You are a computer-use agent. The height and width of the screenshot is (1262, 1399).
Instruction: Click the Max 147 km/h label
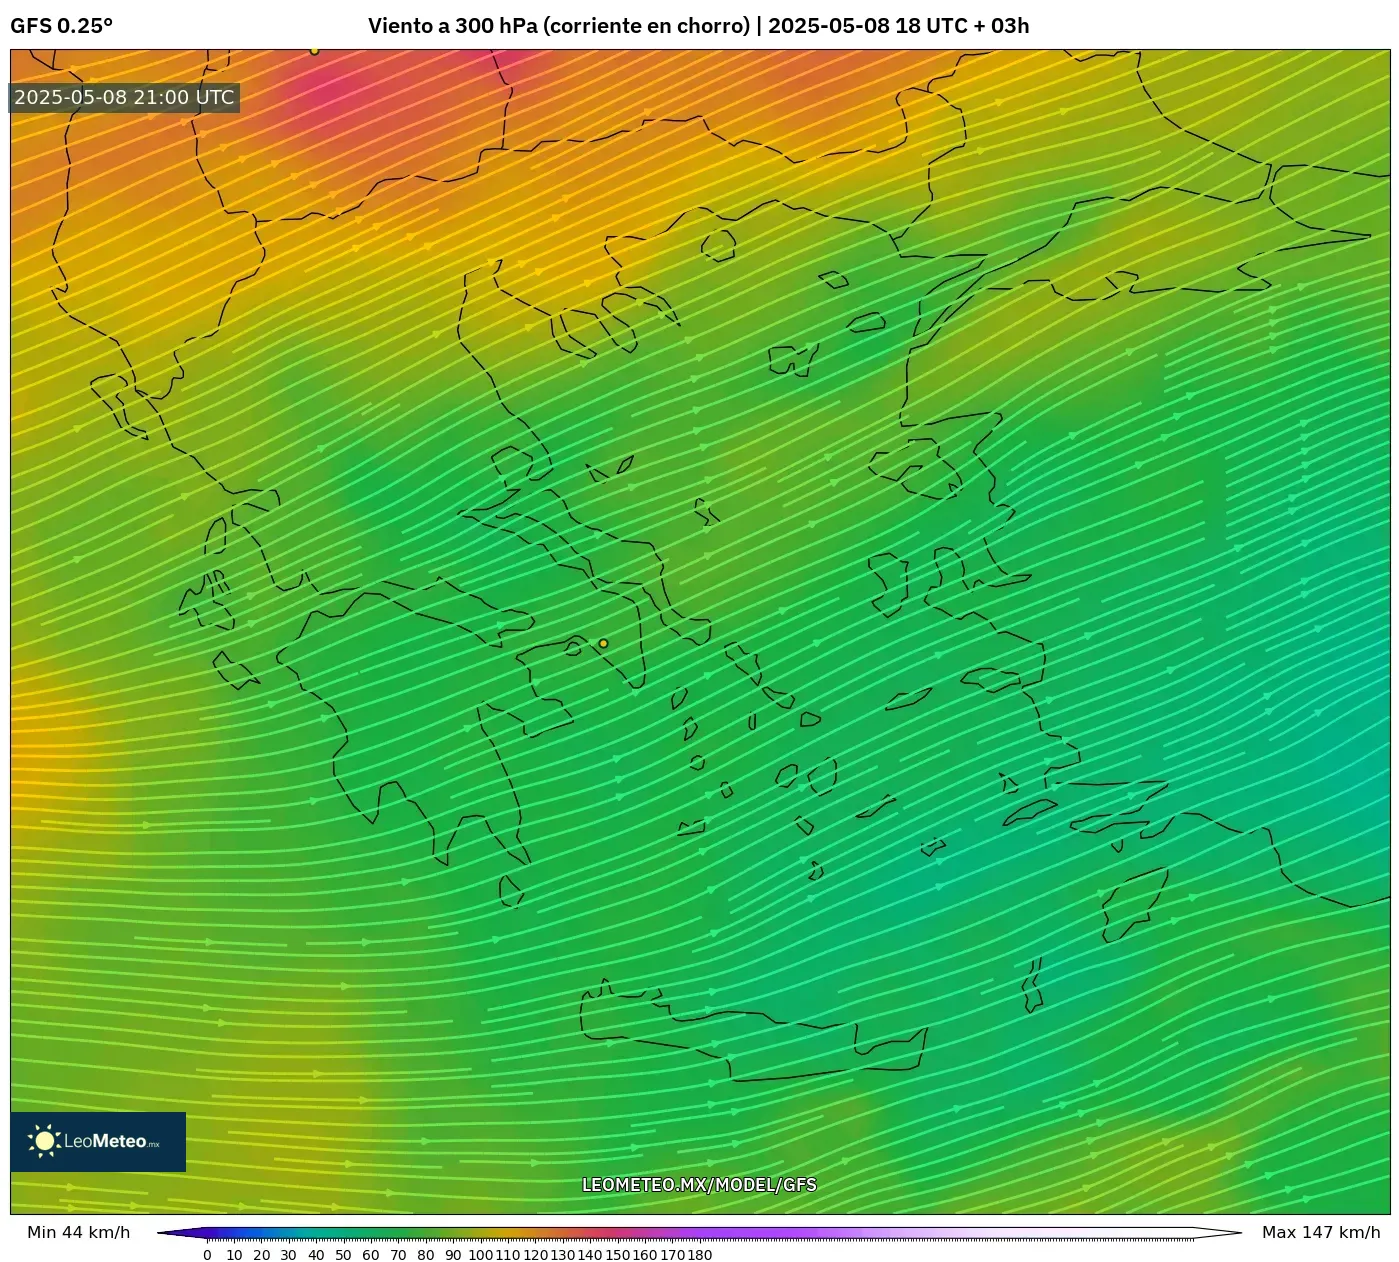coord(1321,1232)
